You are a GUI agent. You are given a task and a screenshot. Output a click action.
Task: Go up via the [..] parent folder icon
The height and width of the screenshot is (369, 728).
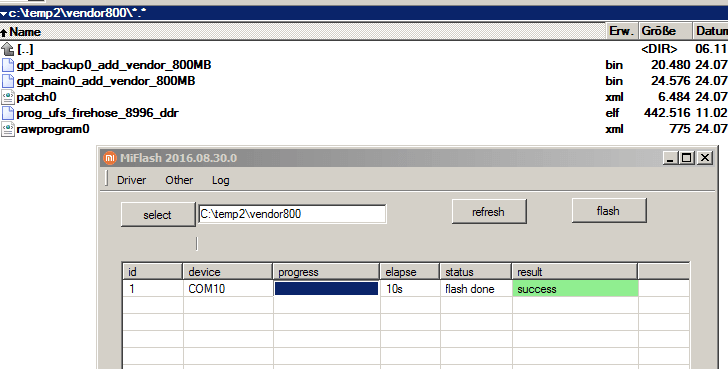click(8, 49)
